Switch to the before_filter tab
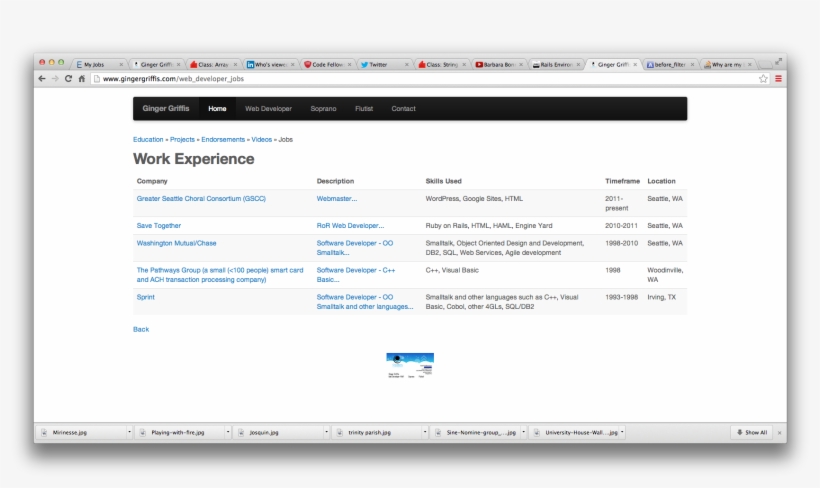 pos(668,64)
